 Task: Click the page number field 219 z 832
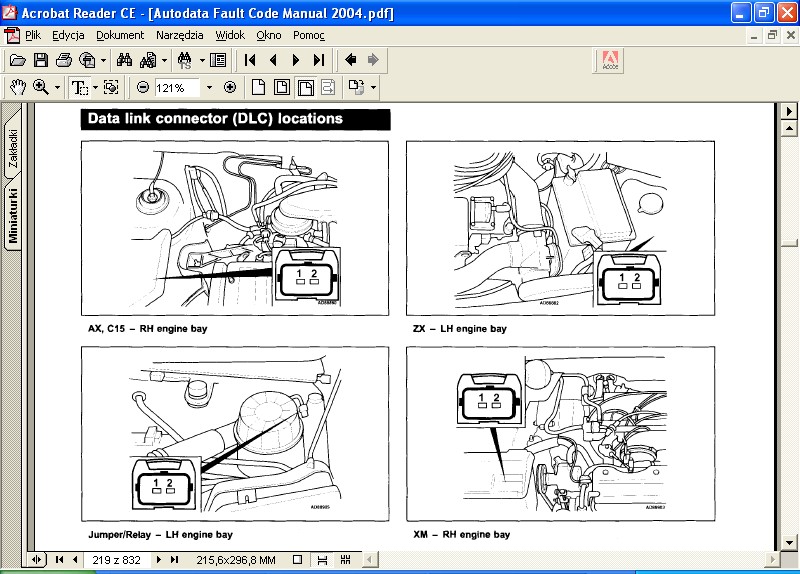[116, 560]
